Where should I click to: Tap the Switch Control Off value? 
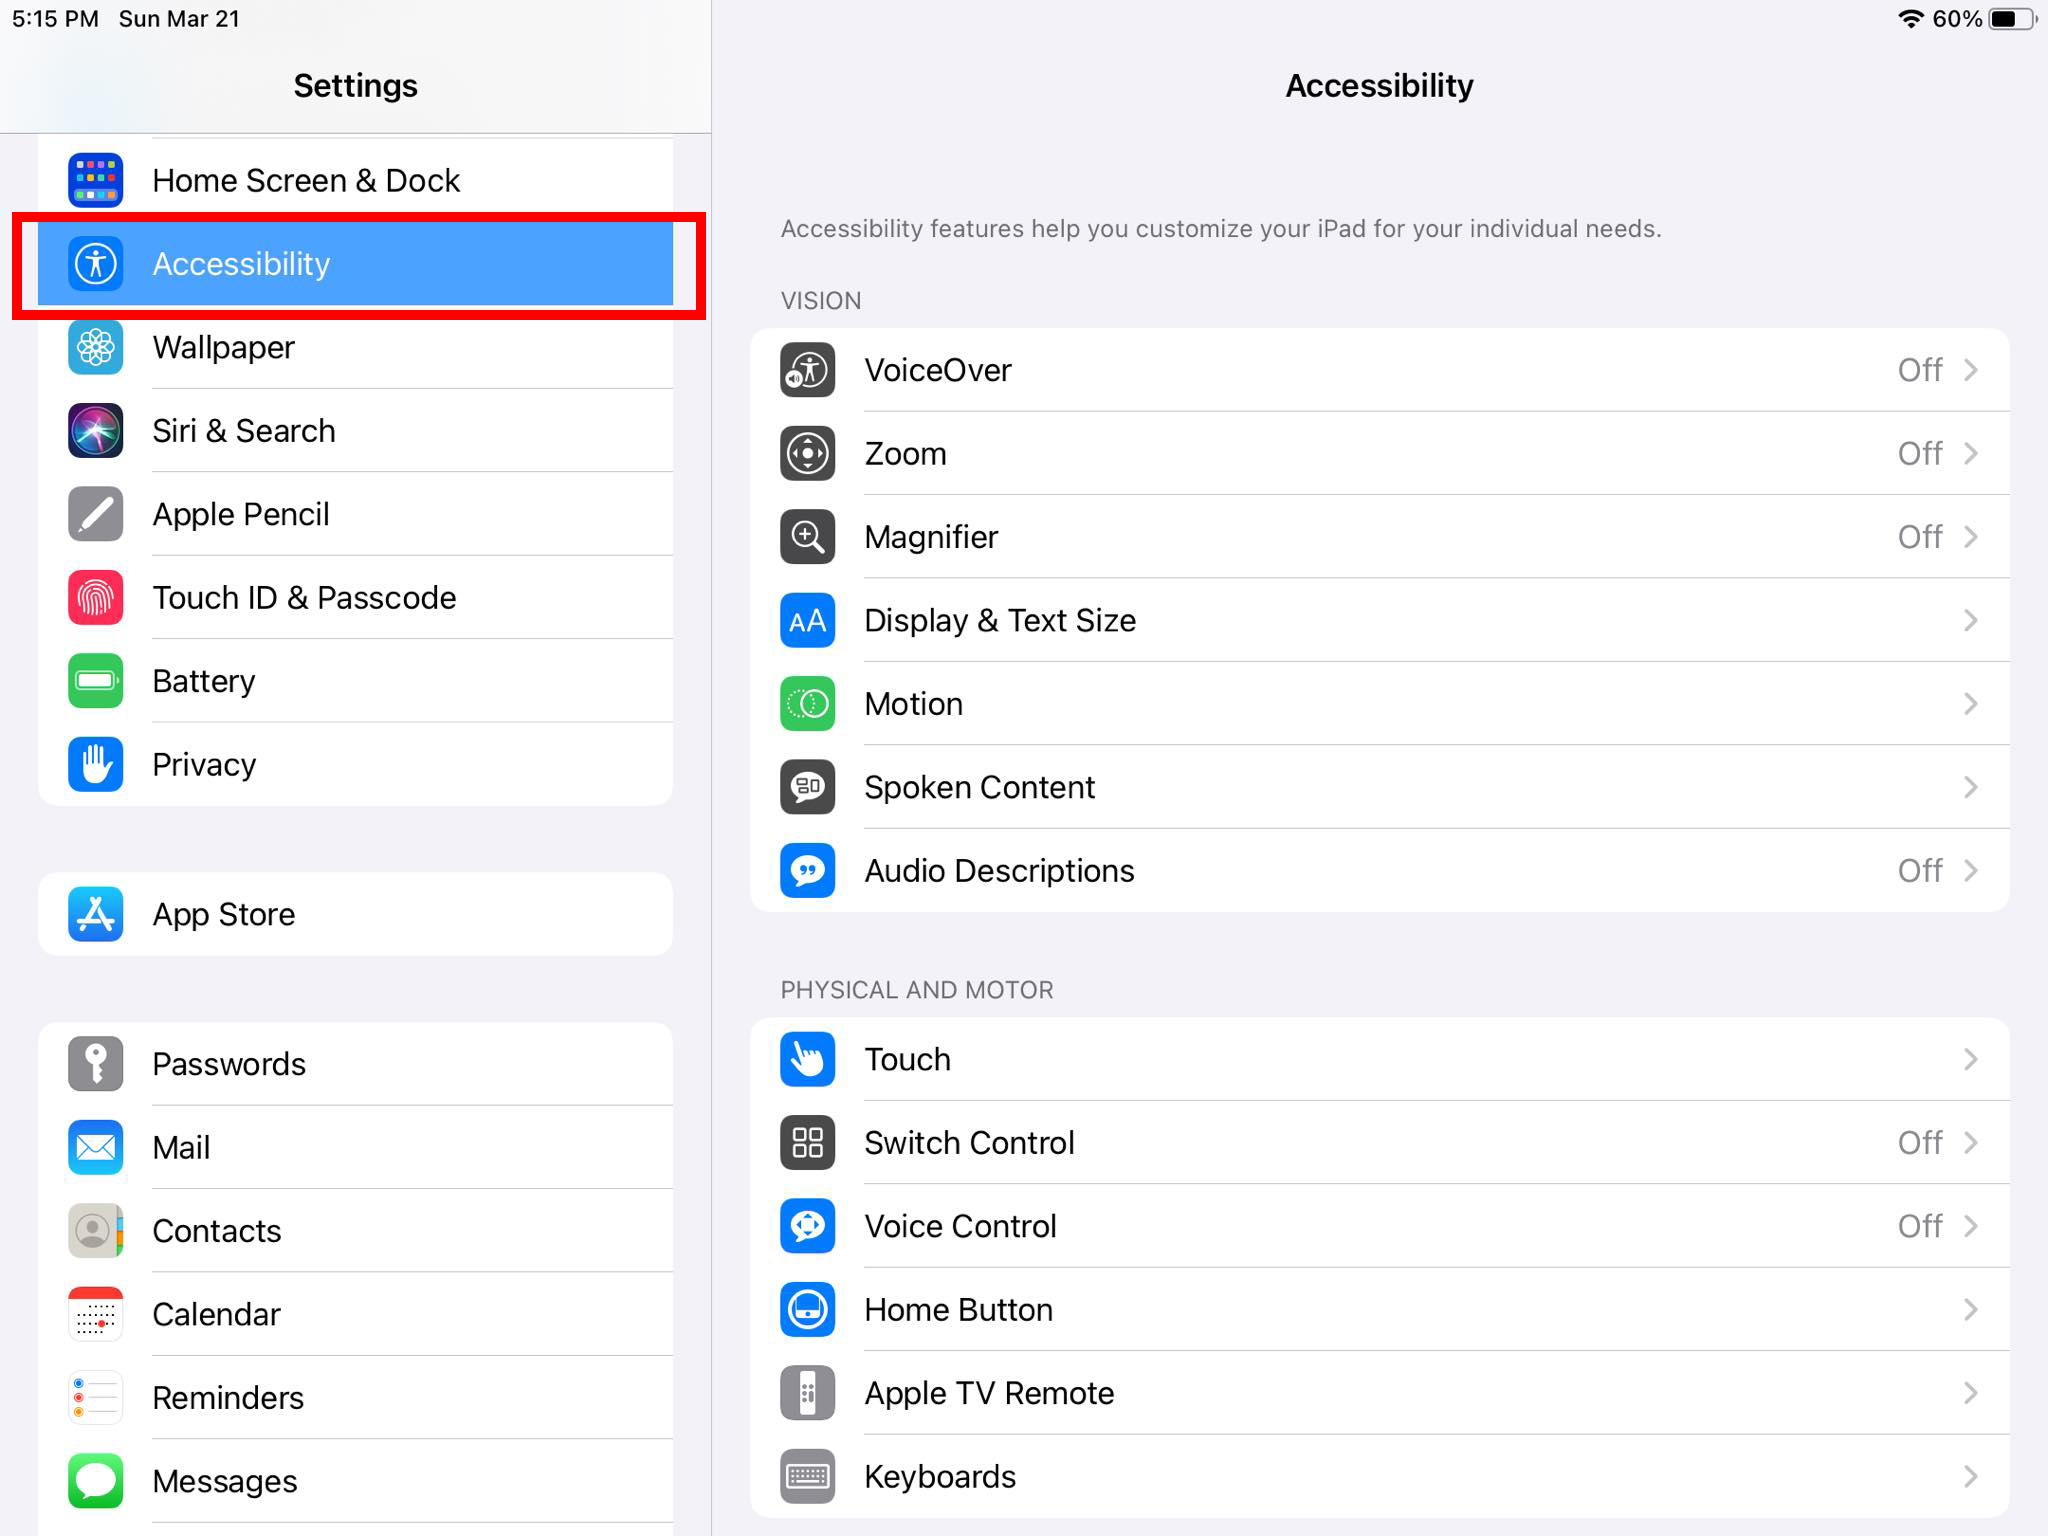coord(1920,1143)
